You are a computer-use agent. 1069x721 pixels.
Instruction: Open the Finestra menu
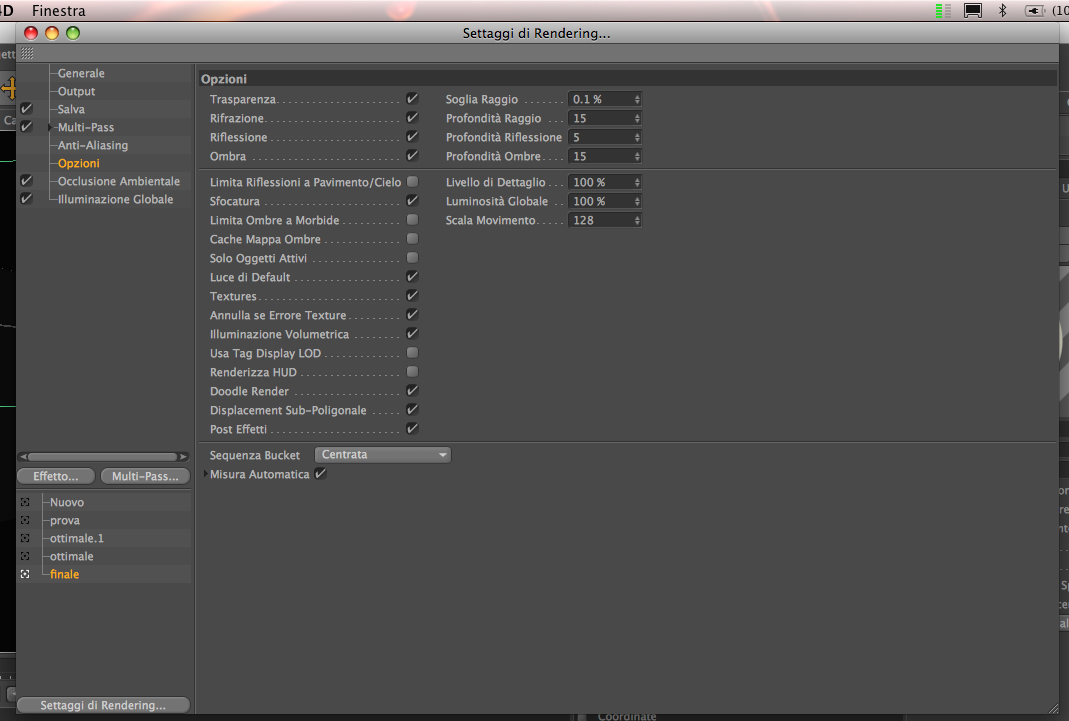tap(59, 10)
